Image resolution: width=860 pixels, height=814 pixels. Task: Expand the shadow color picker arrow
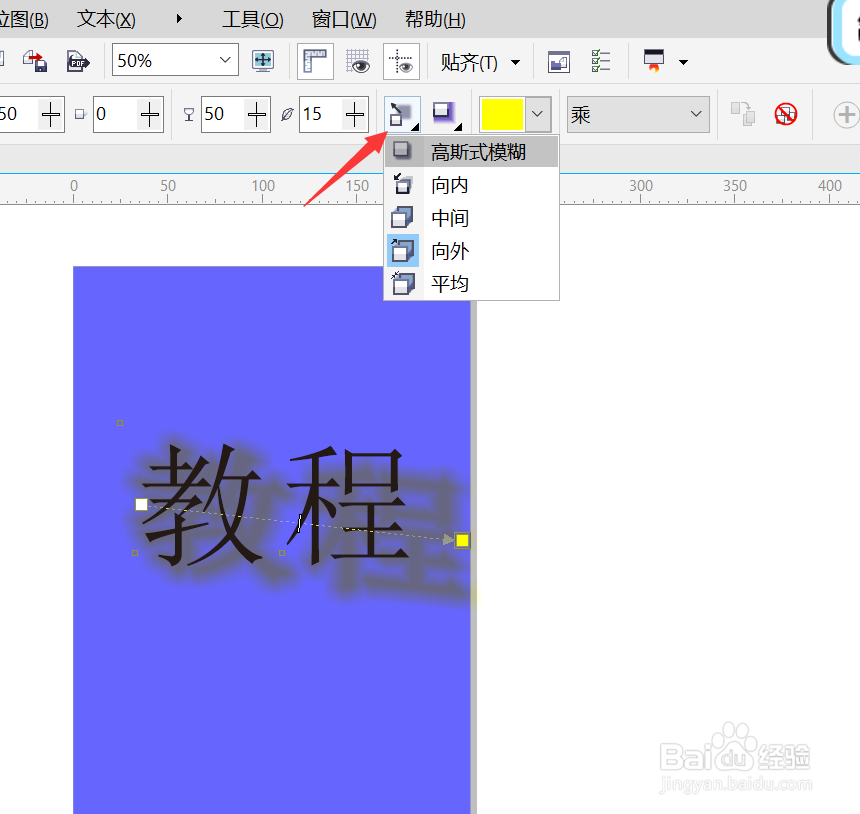coord(538,114)
